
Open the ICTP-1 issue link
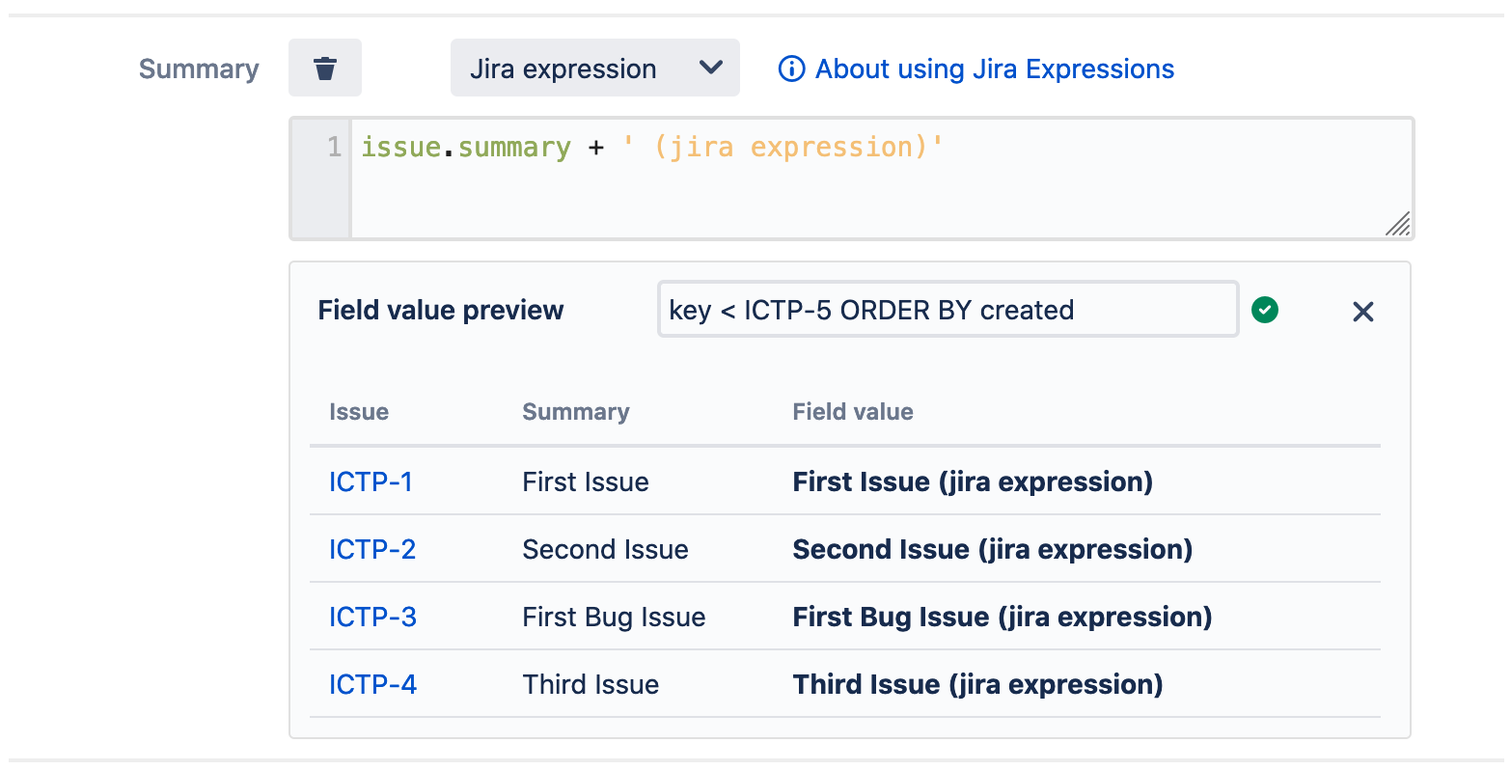click(371, 482)
